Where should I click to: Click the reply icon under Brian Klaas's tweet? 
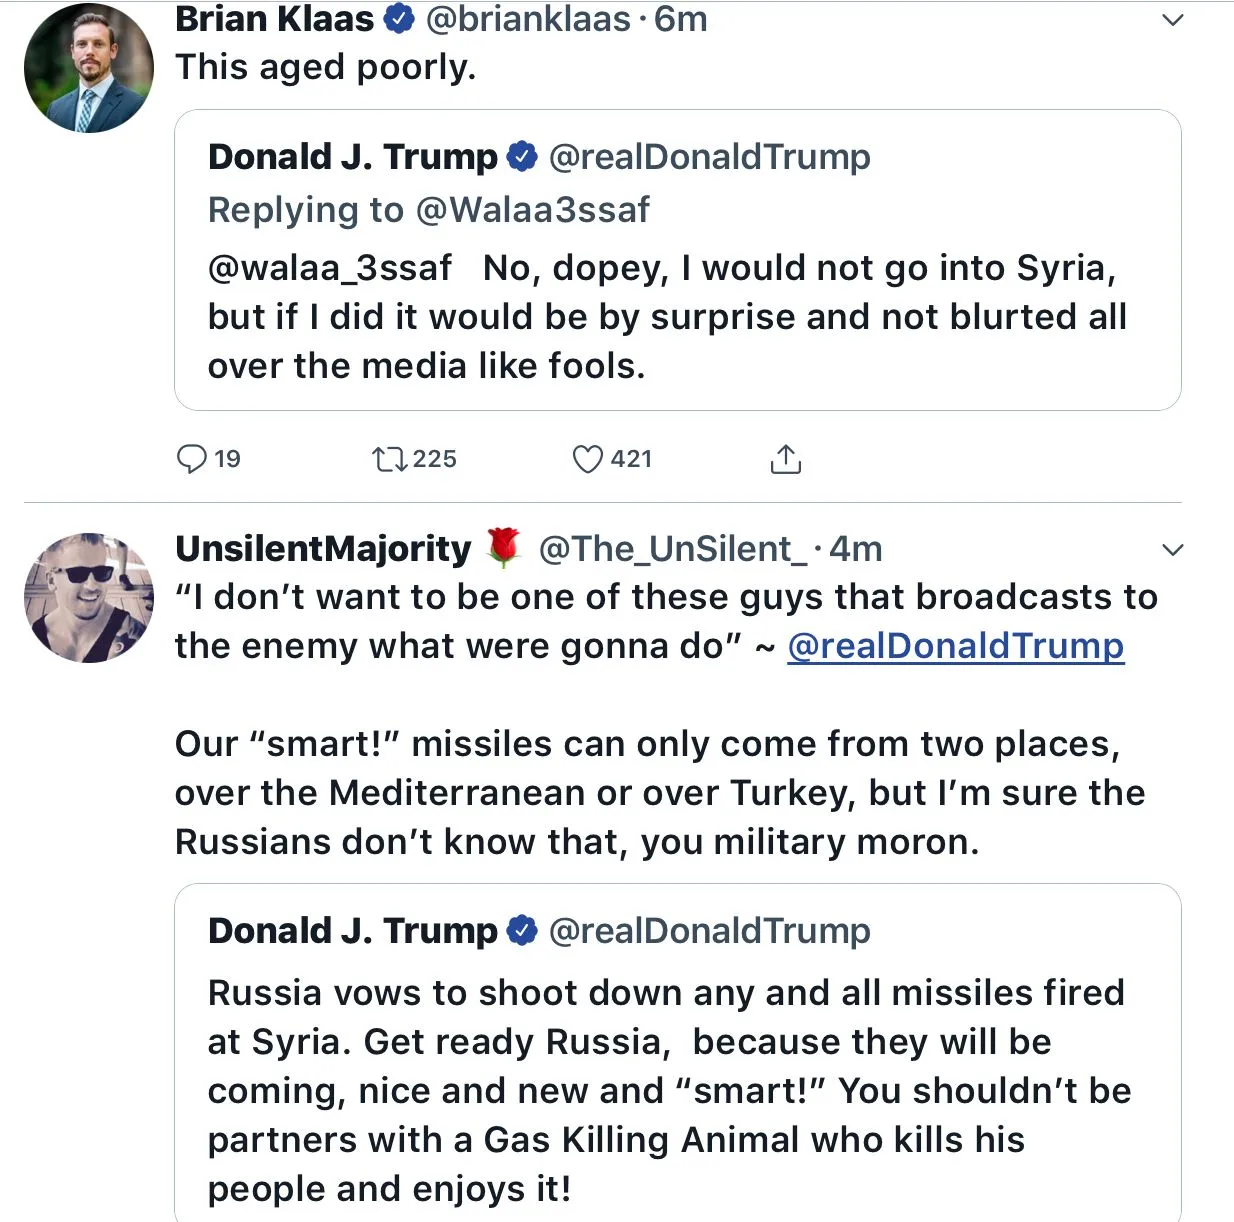pos(191,459)
